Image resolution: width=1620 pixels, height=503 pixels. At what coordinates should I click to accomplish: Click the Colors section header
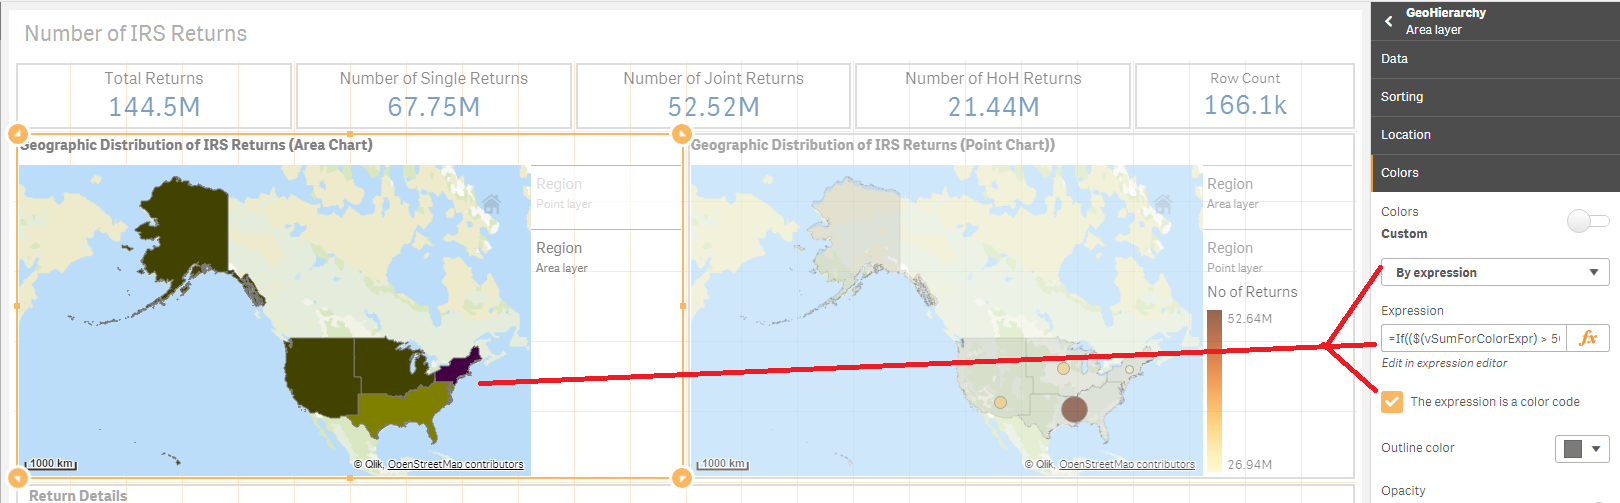coord(1495,173)
